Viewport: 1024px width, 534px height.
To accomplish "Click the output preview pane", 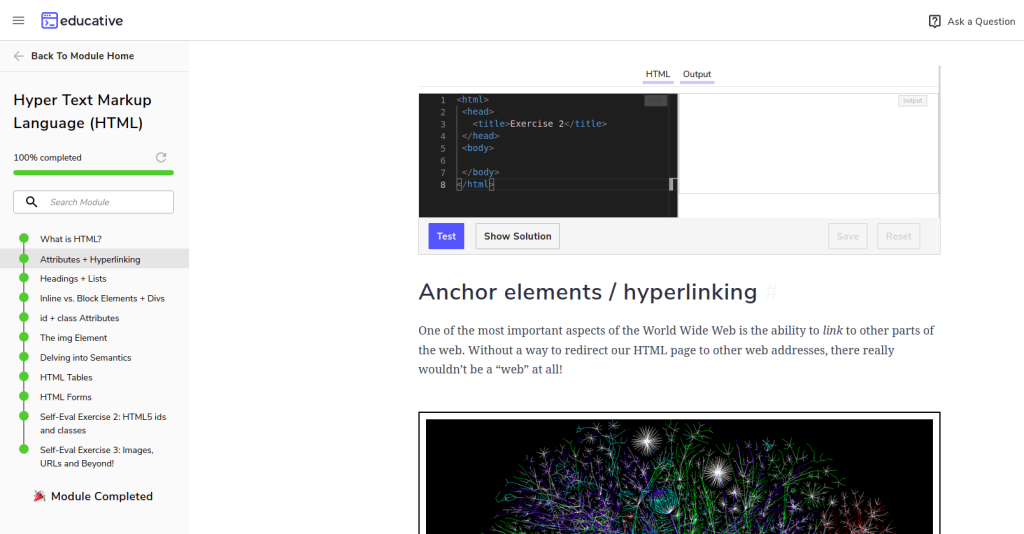I will pos(808,144).
